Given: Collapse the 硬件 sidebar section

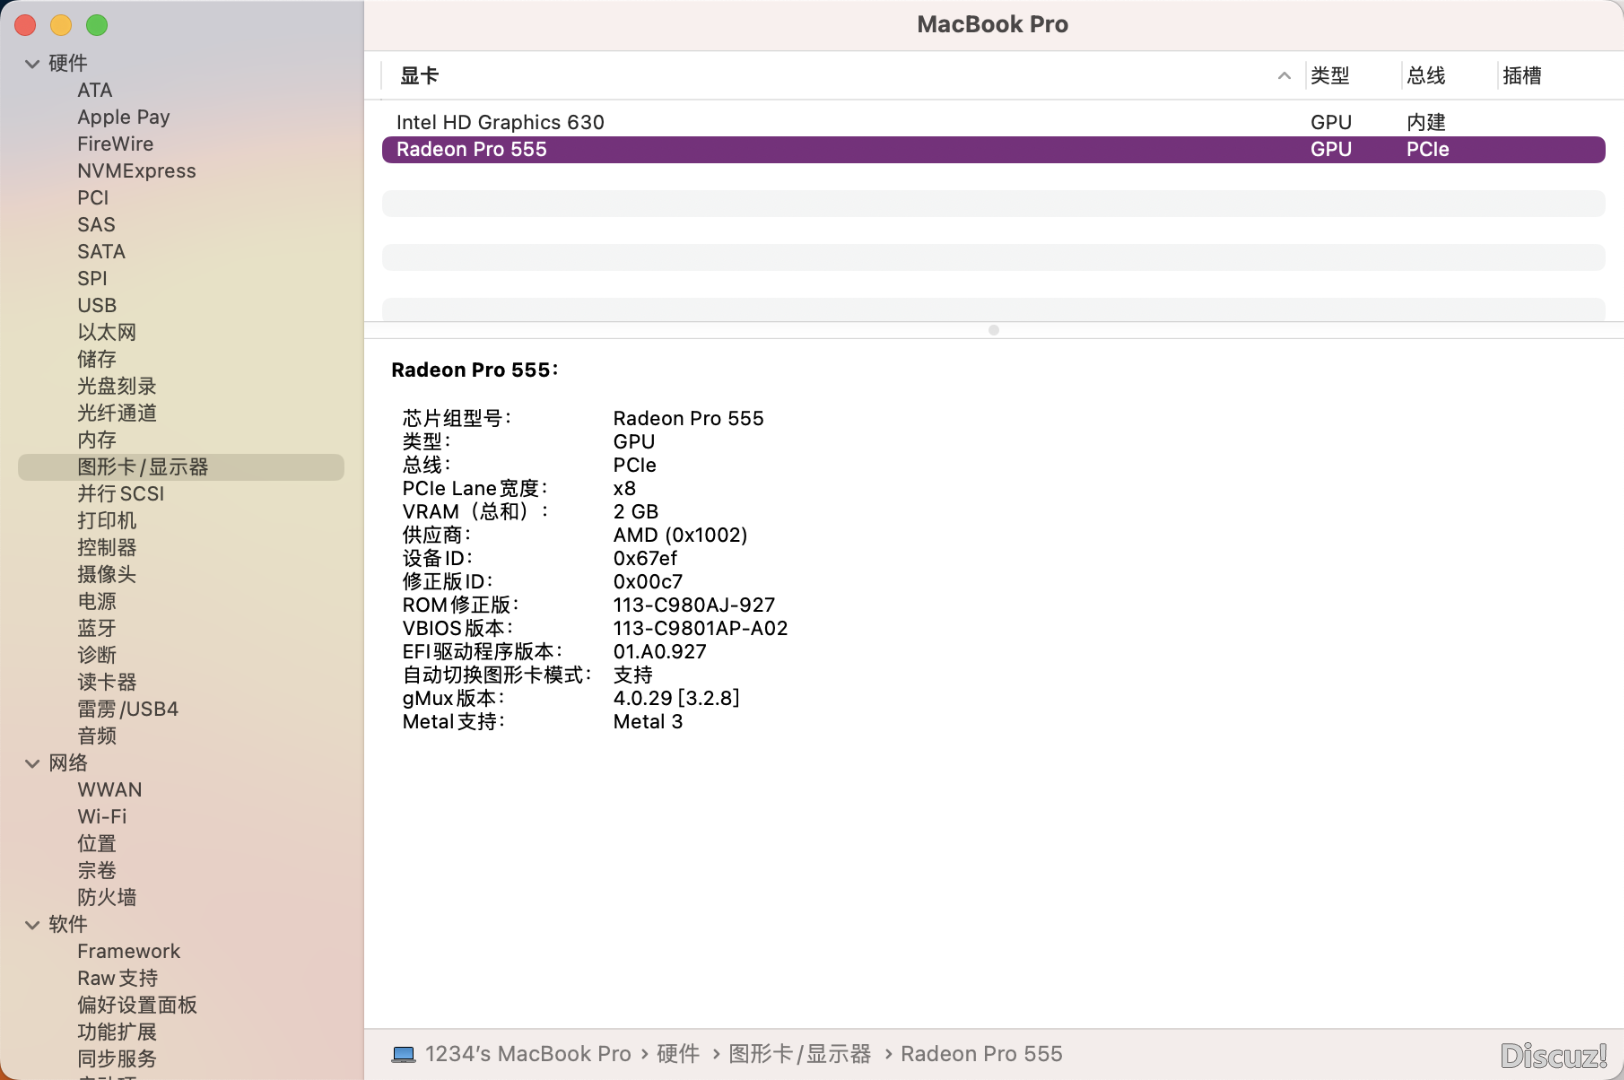Looking at the screenshot, I should pyautogui.click(x=32, y=63).
